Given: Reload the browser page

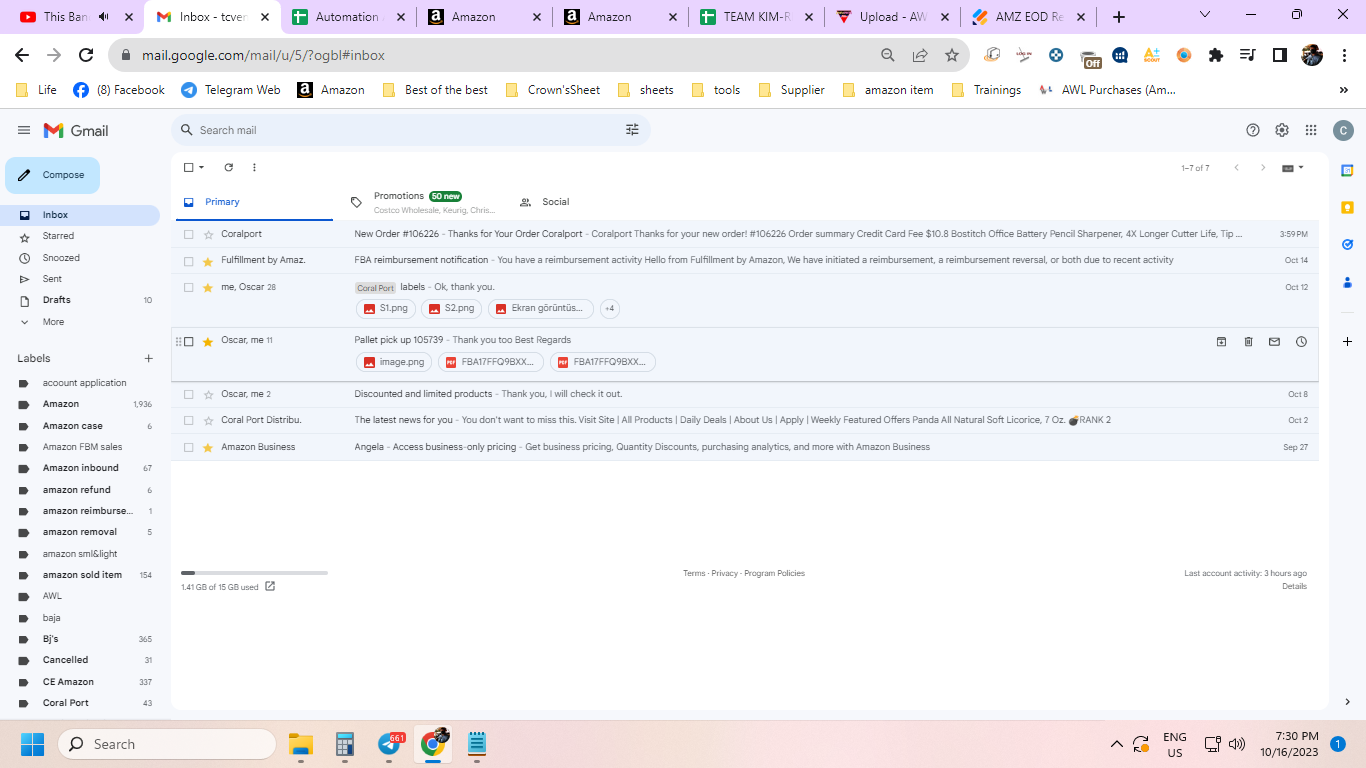Looking at the screenshot, I should point(86,56).
